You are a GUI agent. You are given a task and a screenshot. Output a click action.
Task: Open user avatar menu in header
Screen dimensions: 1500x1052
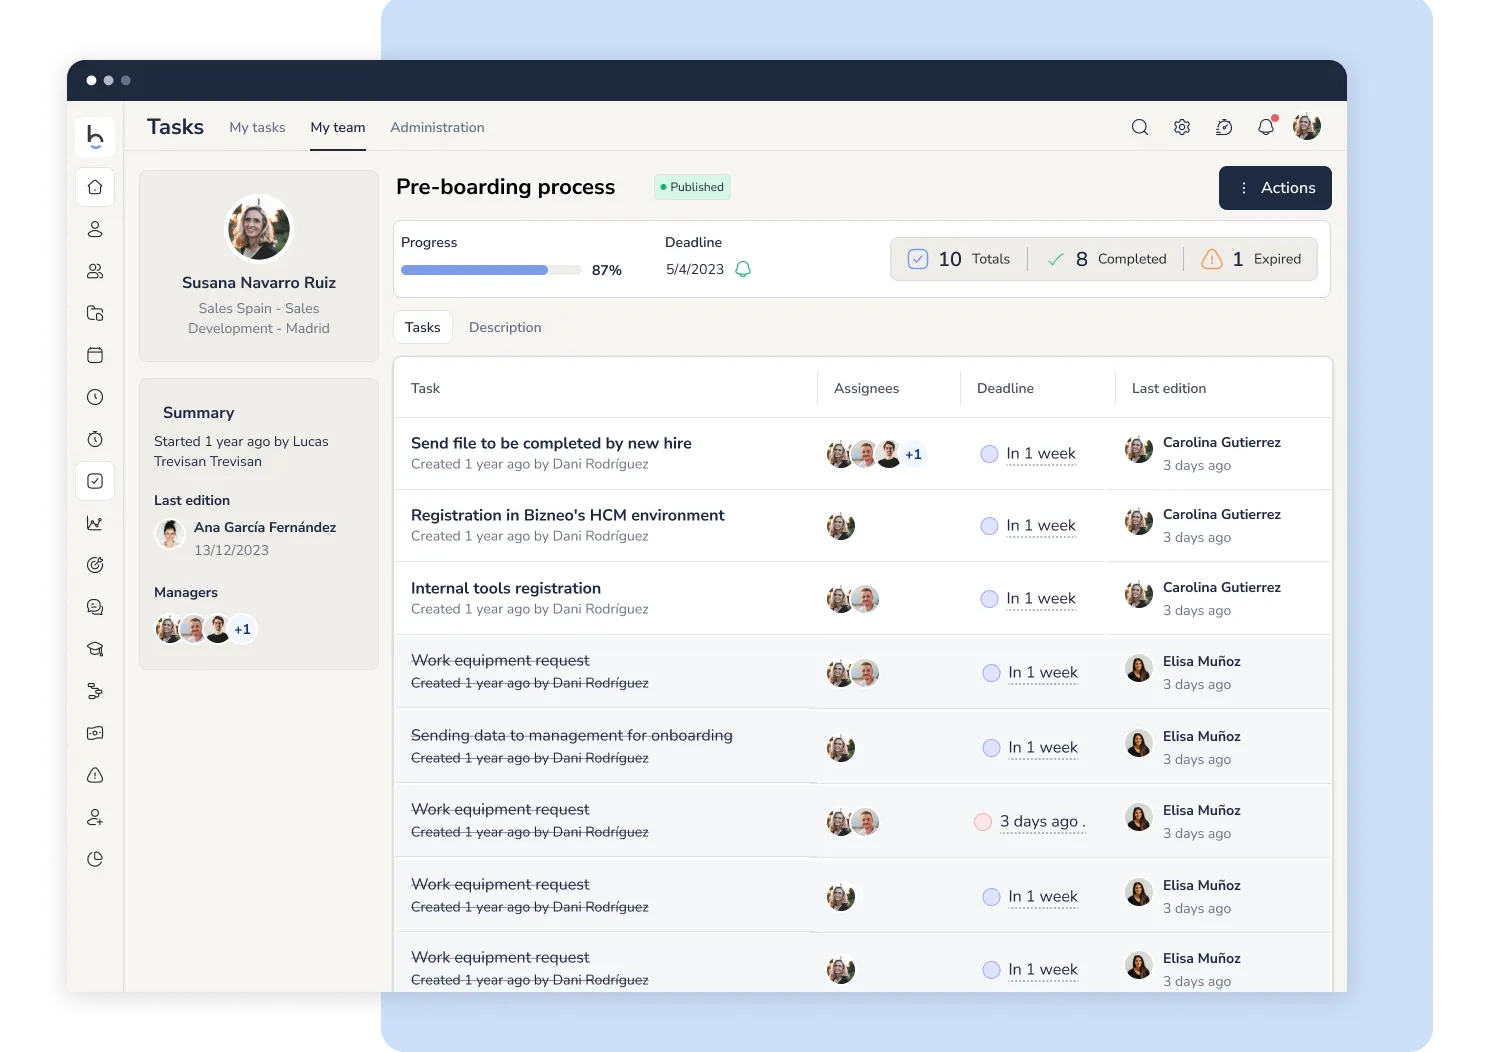coord(1307,127)
